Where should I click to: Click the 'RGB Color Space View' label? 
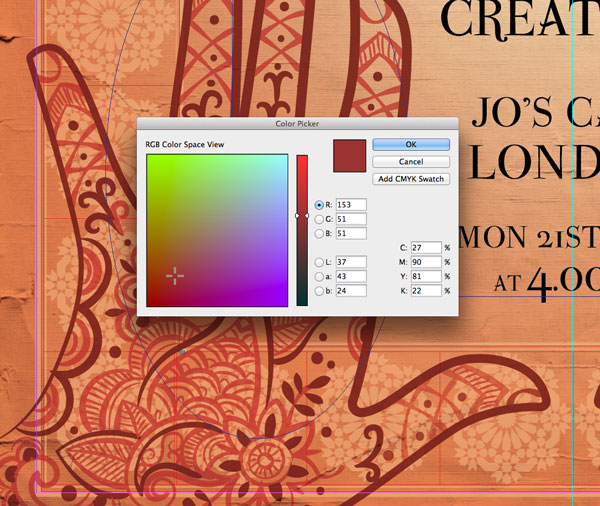coord(185,145)
